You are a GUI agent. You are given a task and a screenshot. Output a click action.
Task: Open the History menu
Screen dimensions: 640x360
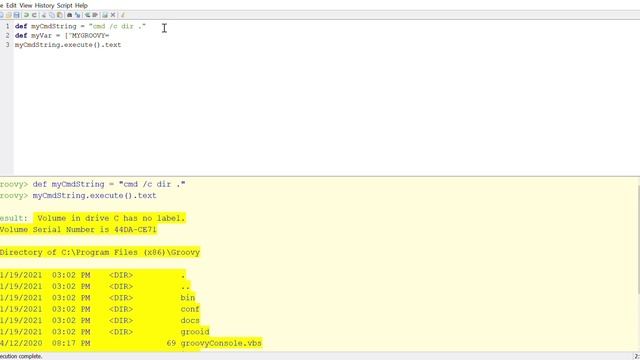44,5
